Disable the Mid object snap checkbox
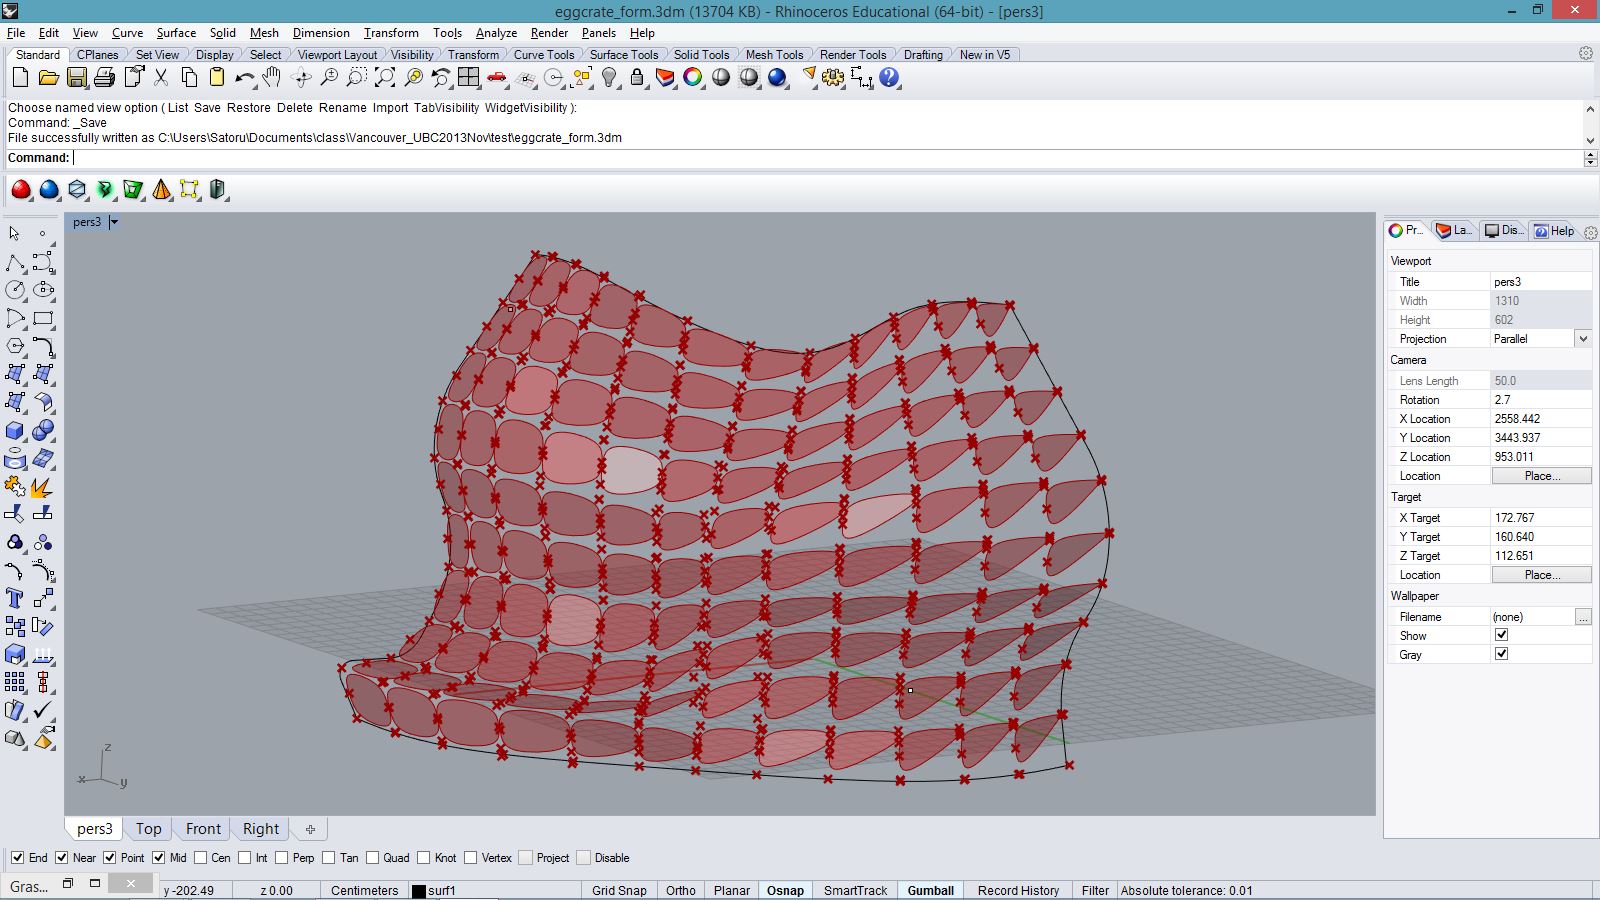This screenshot has width=1600, height=900. pos(159,858)
